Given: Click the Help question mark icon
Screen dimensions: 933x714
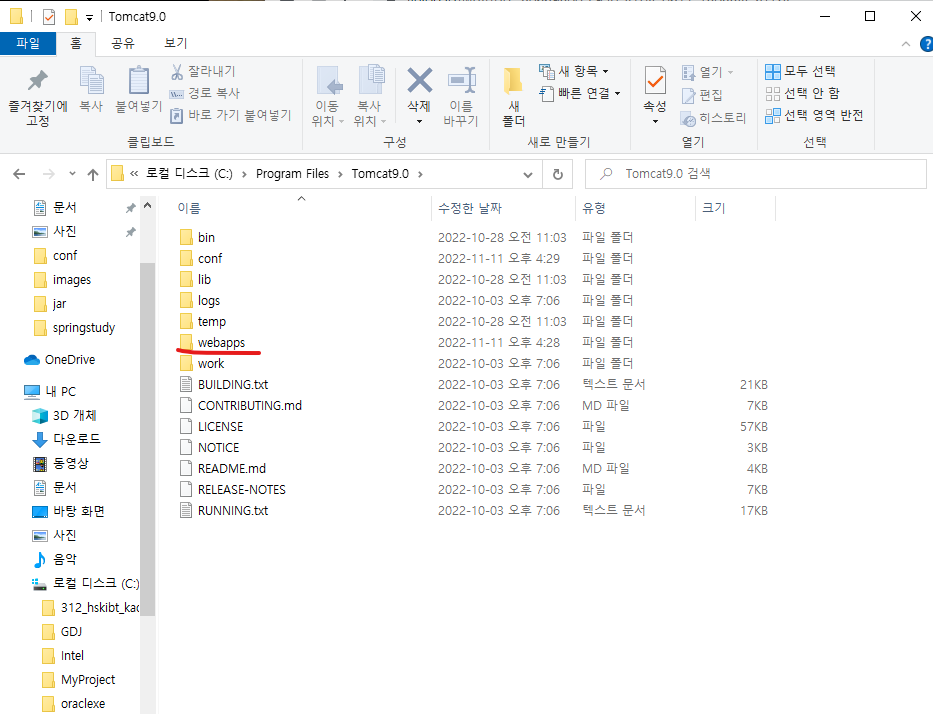Looking at the screenshot, I should [926, 44].
